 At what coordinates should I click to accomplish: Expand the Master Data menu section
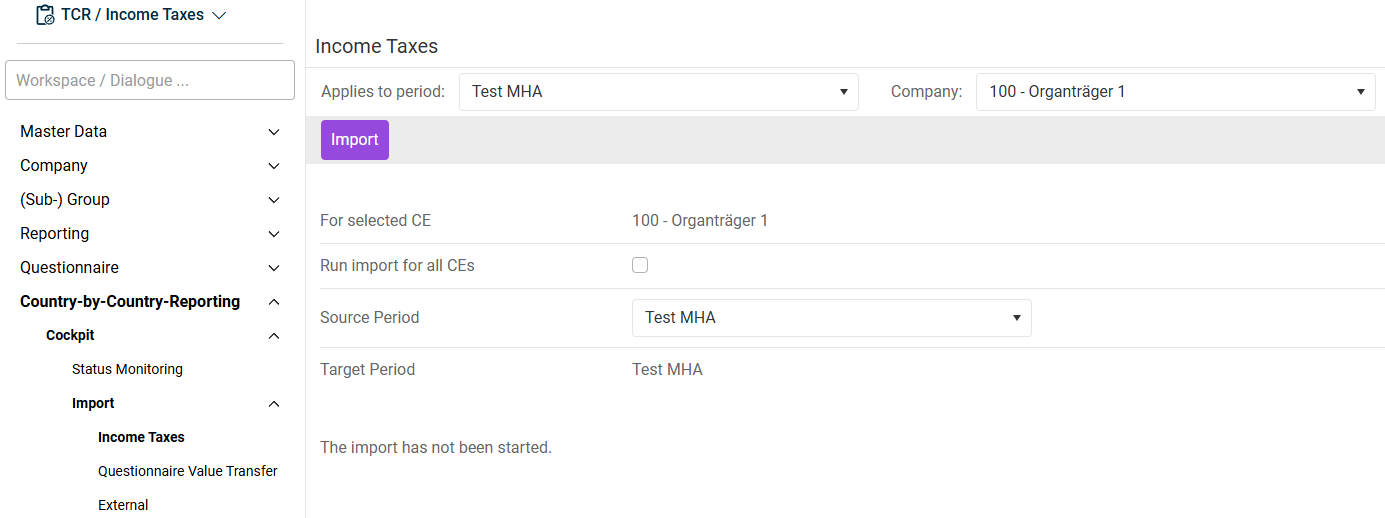pyautogui.click(x=274, y=132)
